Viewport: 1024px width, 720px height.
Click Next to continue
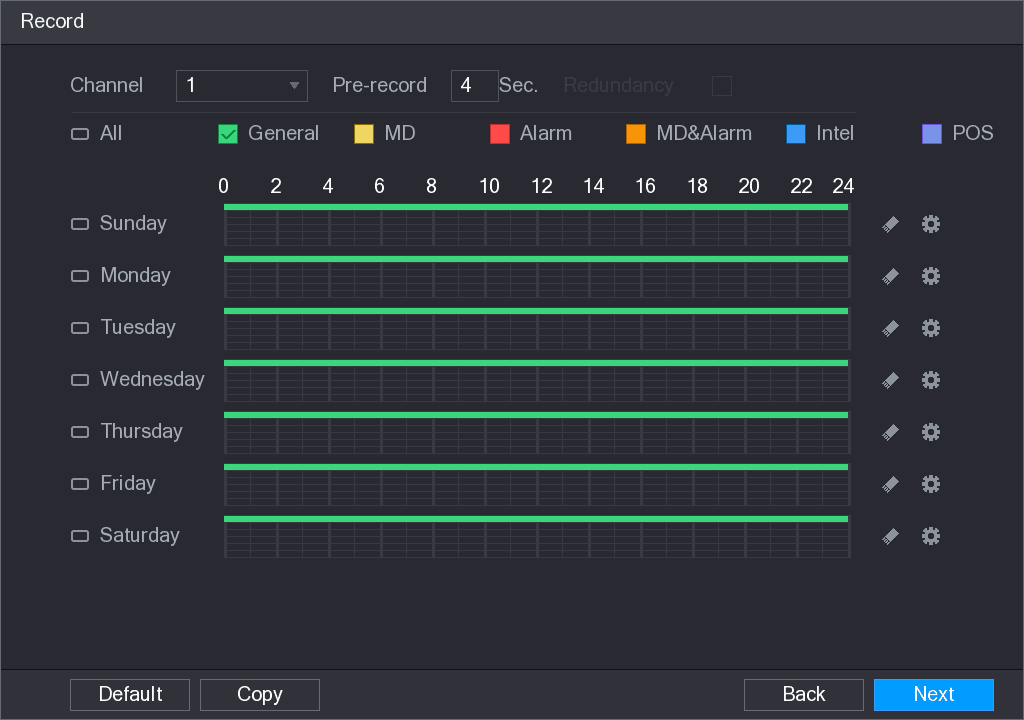(x=934, y=695)
